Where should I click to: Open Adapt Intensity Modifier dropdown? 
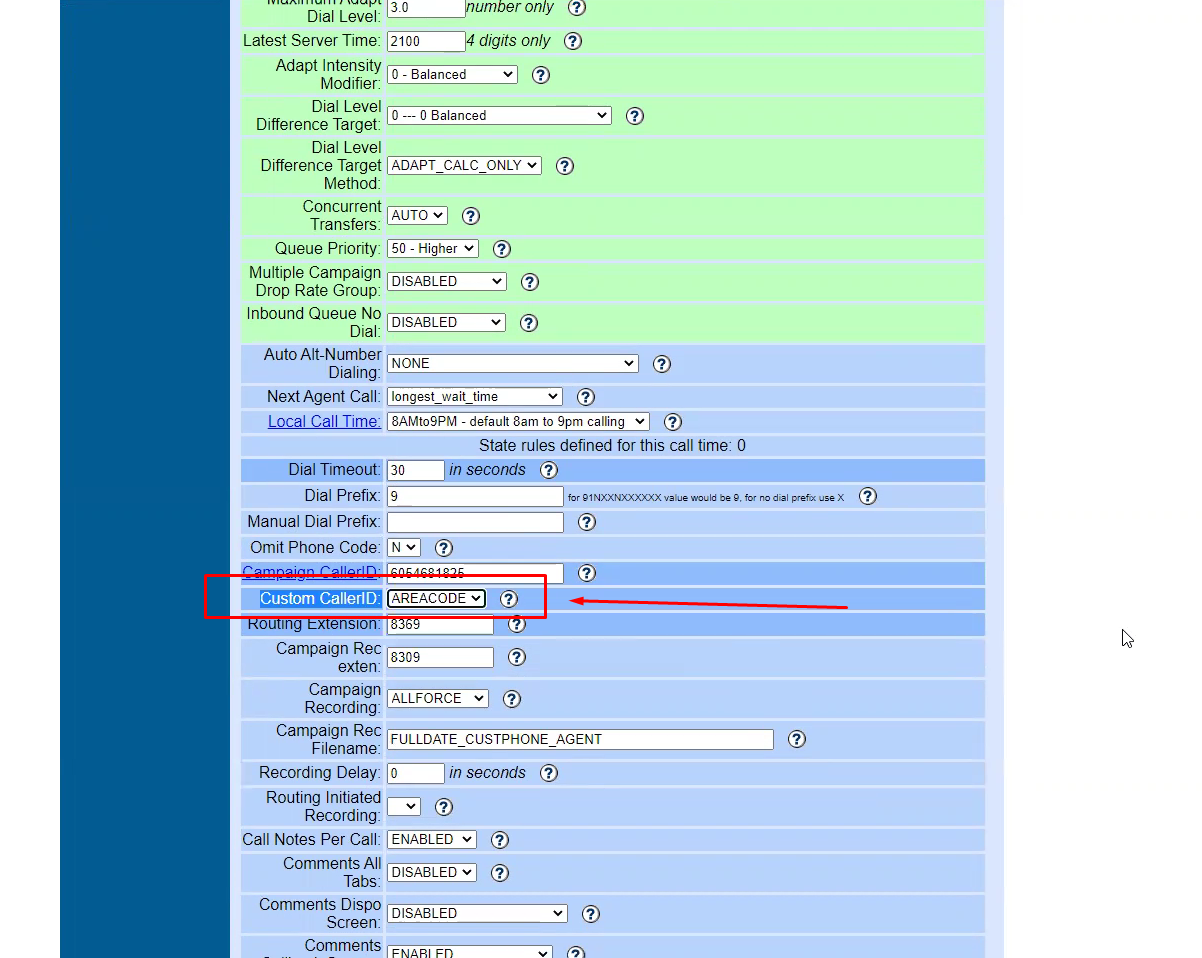click(452, 75)
